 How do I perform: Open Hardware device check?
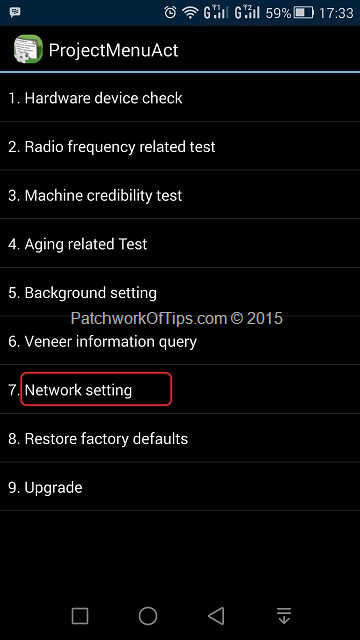[x=180, y=98]
